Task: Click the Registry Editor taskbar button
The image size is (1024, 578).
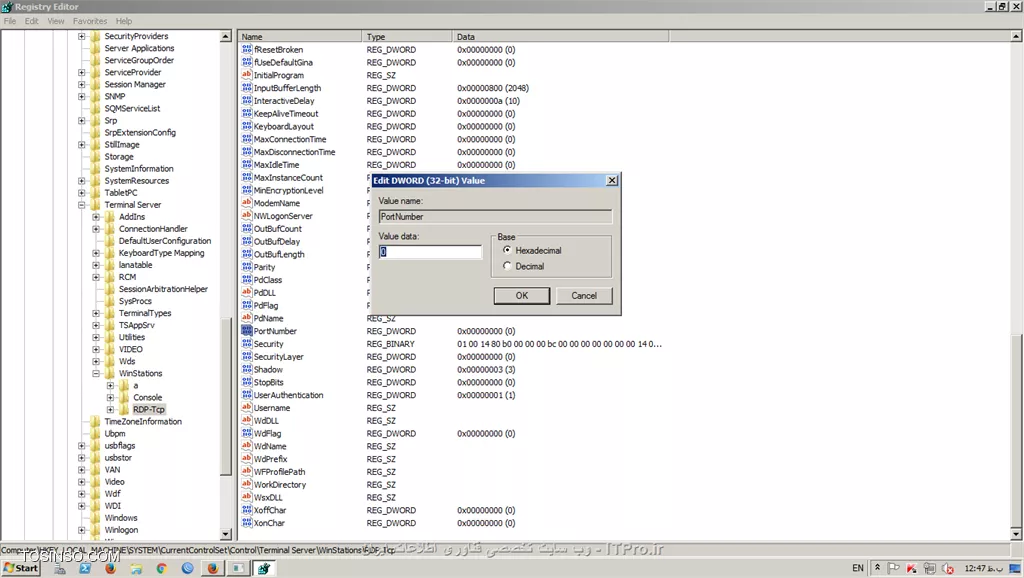Action: point(264,568)
